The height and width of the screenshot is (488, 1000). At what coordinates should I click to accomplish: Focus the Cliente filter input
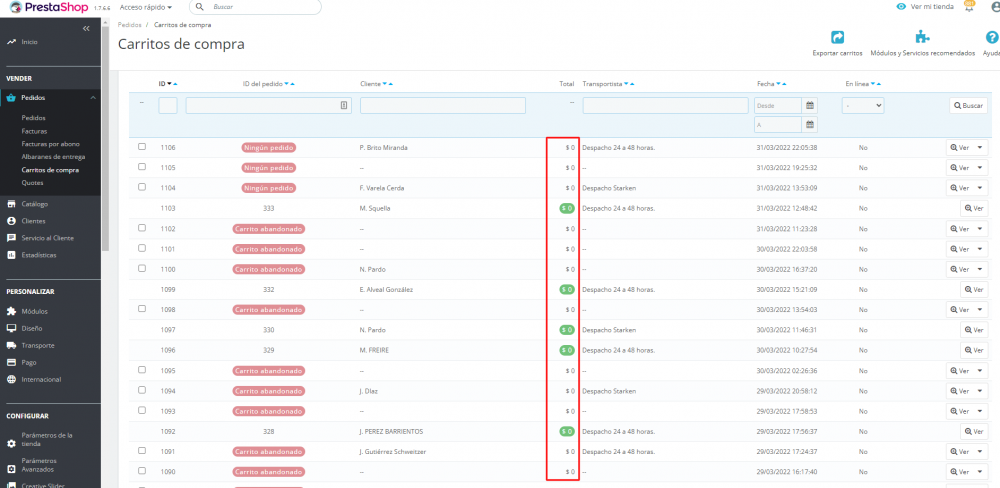[x=443, y=105]
